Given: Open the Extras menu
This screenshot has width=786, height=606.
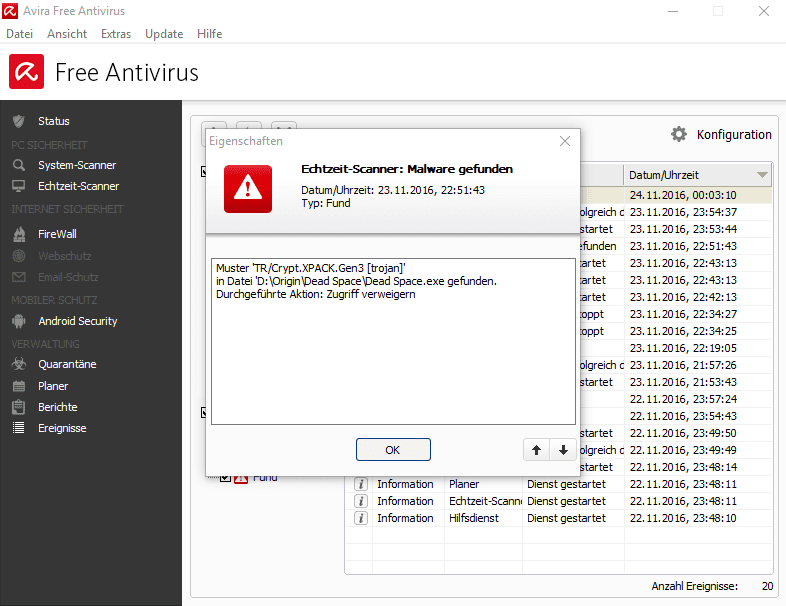Looking at the screenshot, I should [116, 34].
